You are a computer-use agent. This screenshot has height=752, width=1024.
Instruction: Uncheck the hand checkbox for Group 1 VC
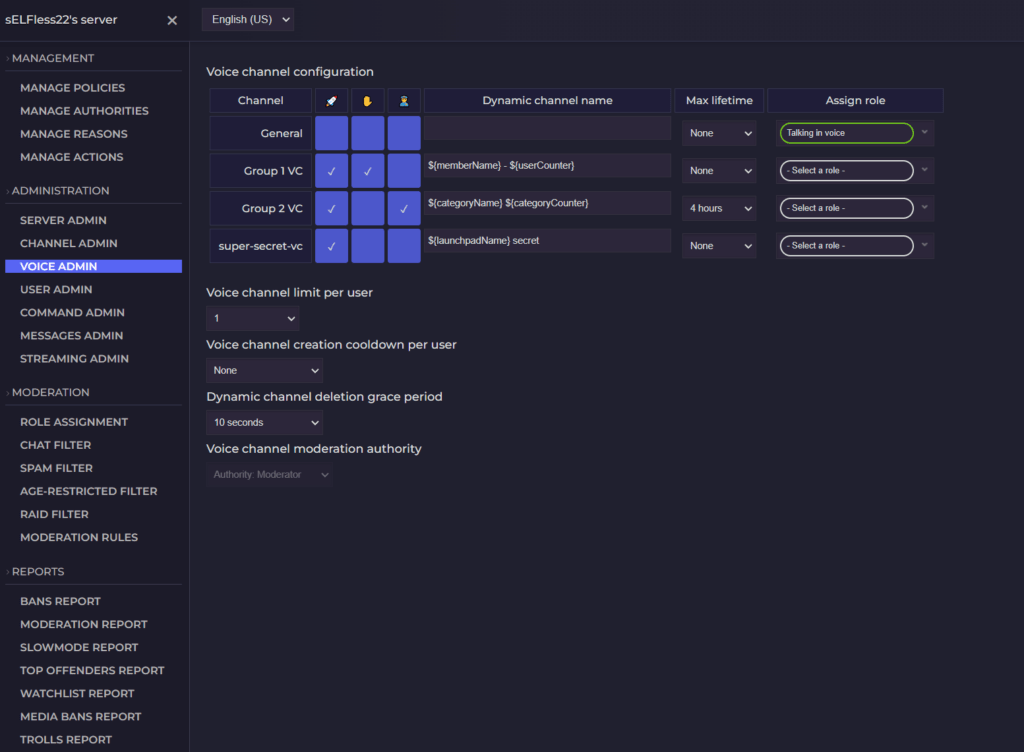tap(368, 171)
